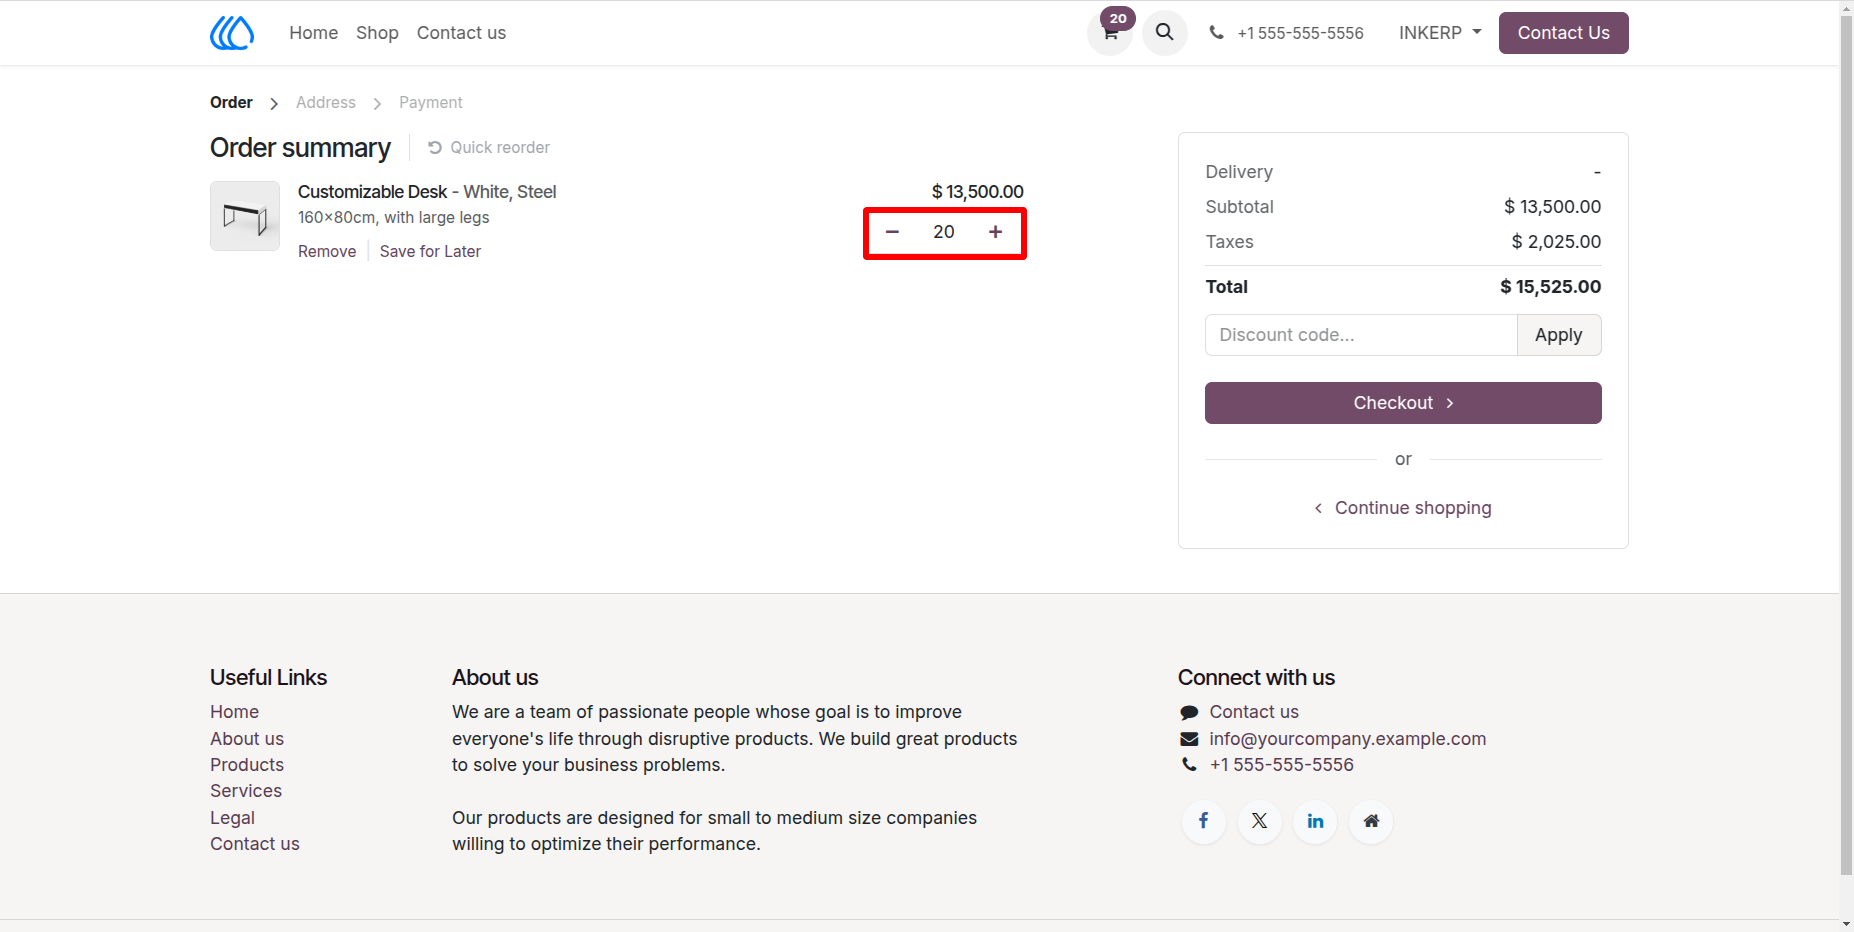Click footer phone number link
1854x932 pixels.
[1281, 764]
